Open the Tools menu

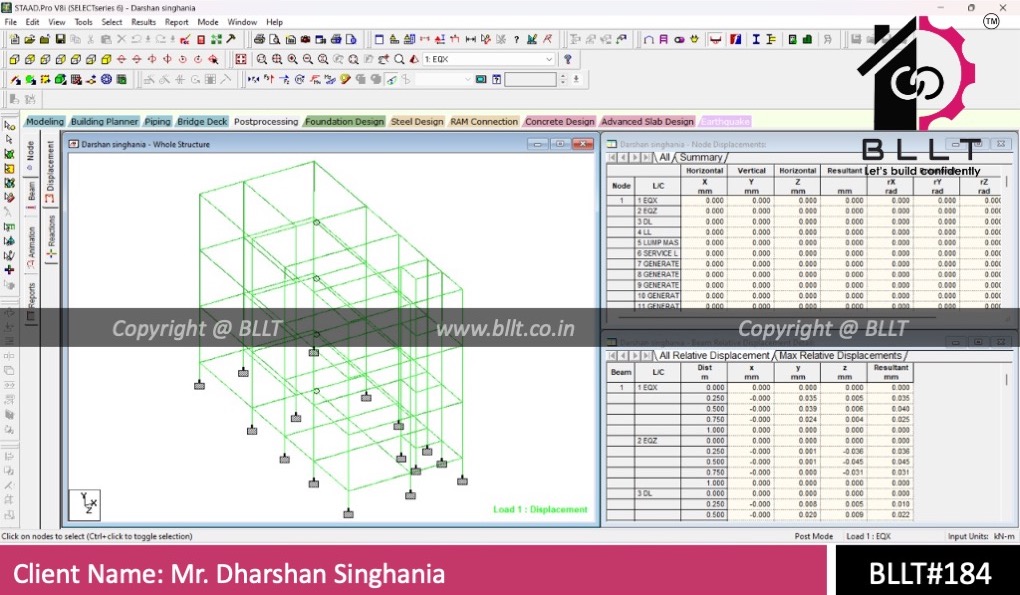click(x=83, y=21)
